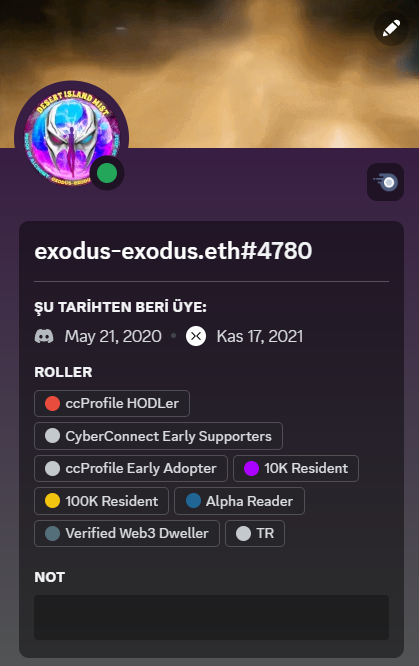Click the active developer badge icon
The height and width of the screenshot is (666, 419).
(x=385, y=182)
